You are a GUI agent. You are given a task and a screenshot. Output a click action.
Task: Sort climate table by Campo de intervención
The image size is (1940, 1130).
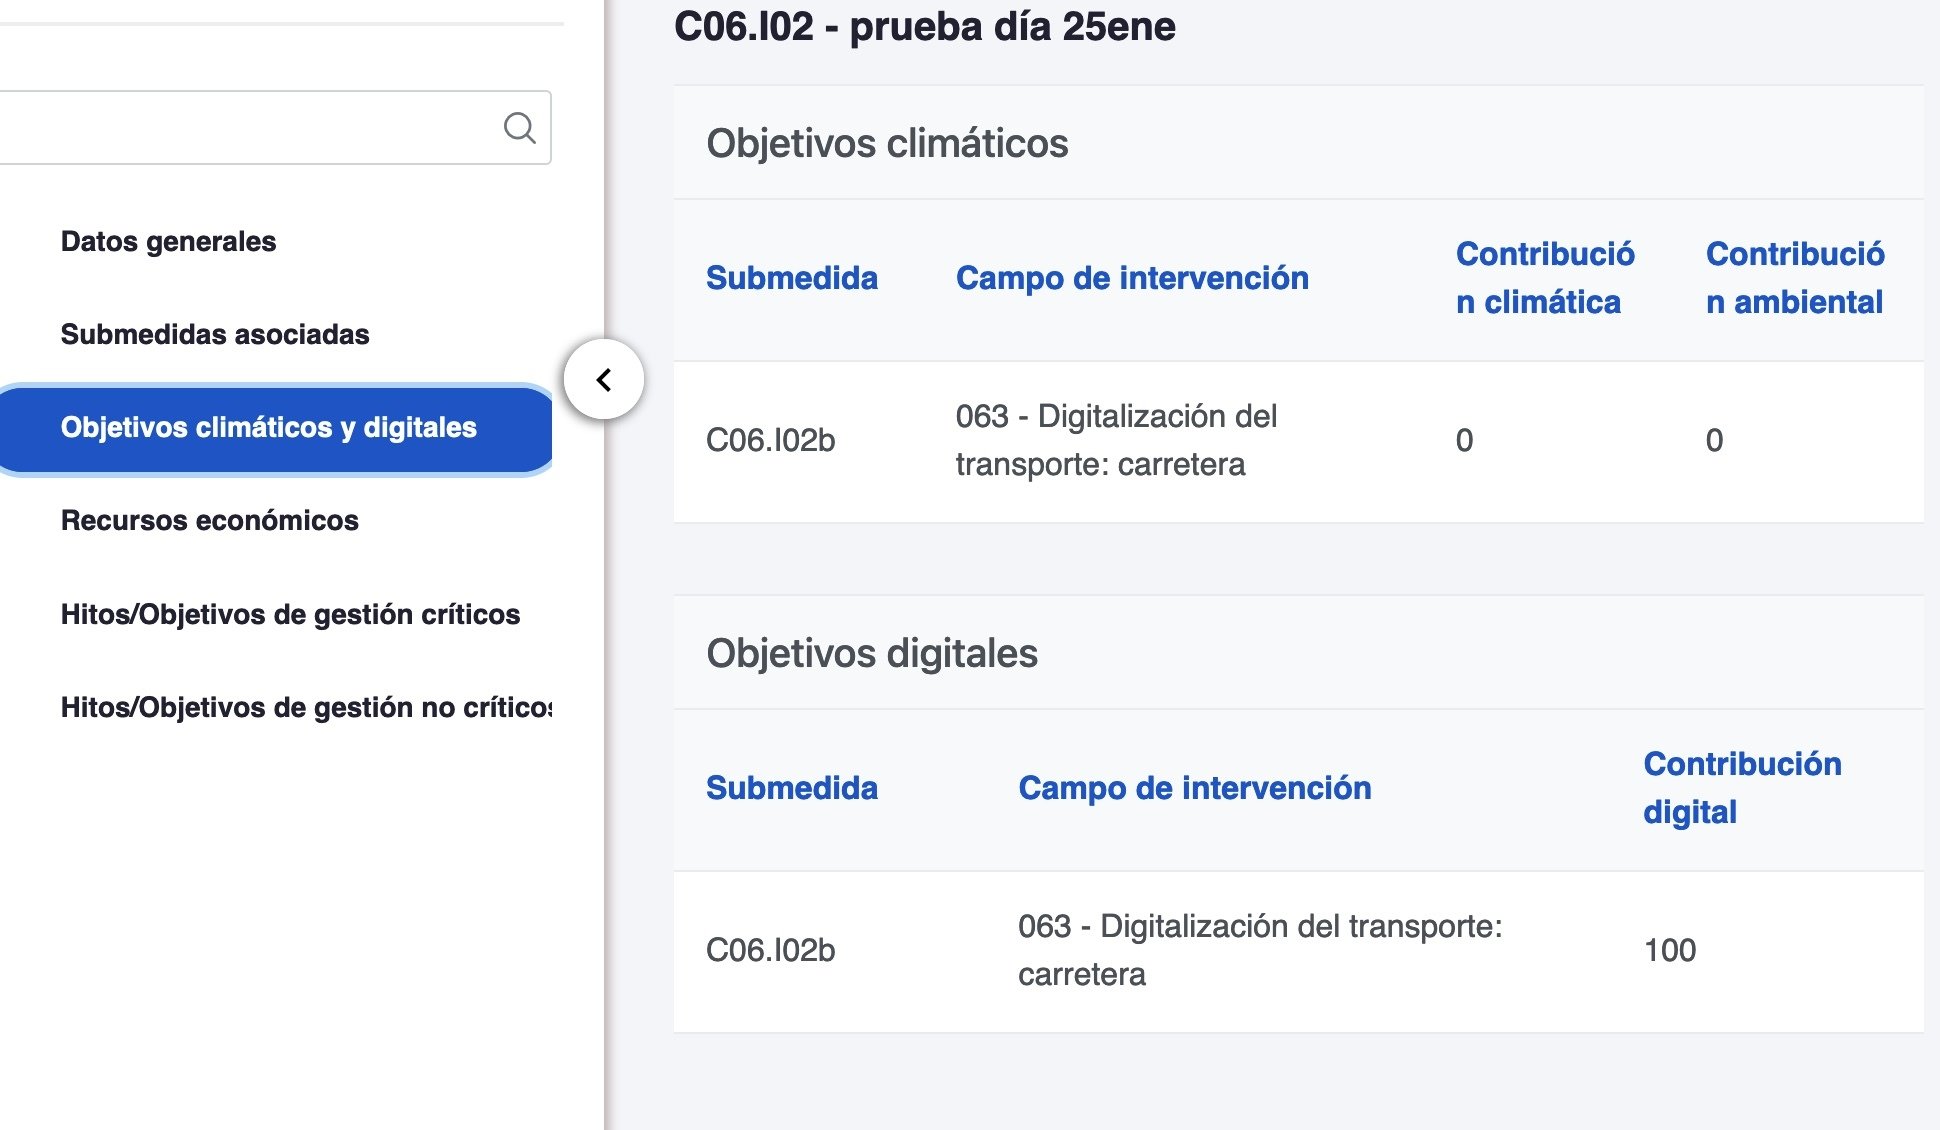click(x=1131, y=278)
